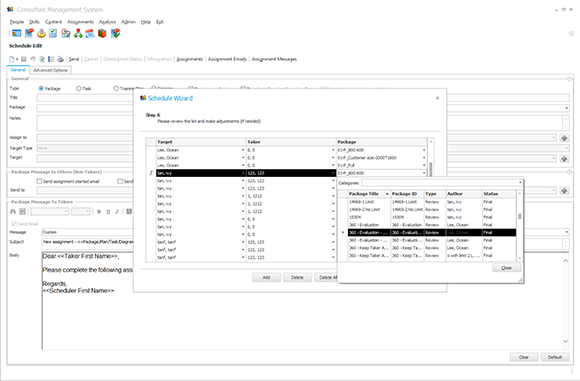This screenshot has height=381, width=580.
Task: Open the Message Custom dropdown arrow
Action: 567,232
